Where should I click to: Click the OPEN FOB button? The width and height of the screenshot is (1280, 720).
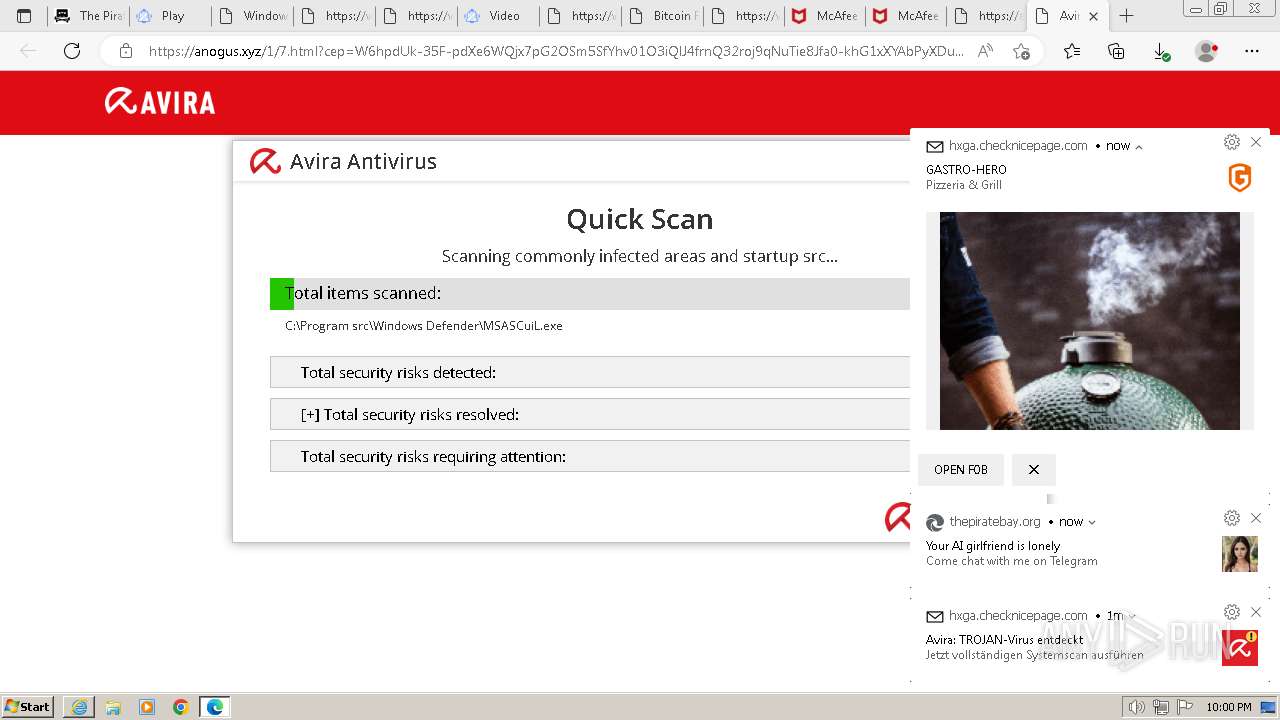pyautogui.click(x=961, y=470)
